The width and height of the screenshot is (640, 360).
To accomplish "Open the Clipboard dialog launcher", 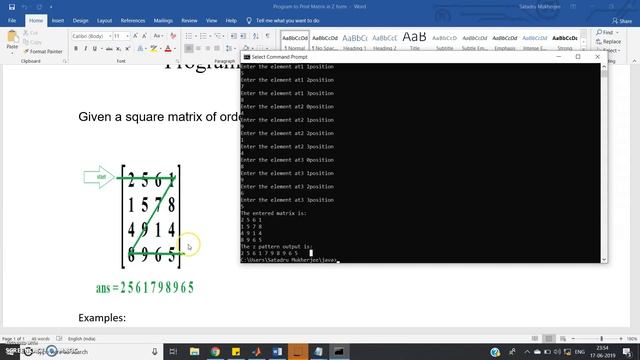I will [64, 61].
